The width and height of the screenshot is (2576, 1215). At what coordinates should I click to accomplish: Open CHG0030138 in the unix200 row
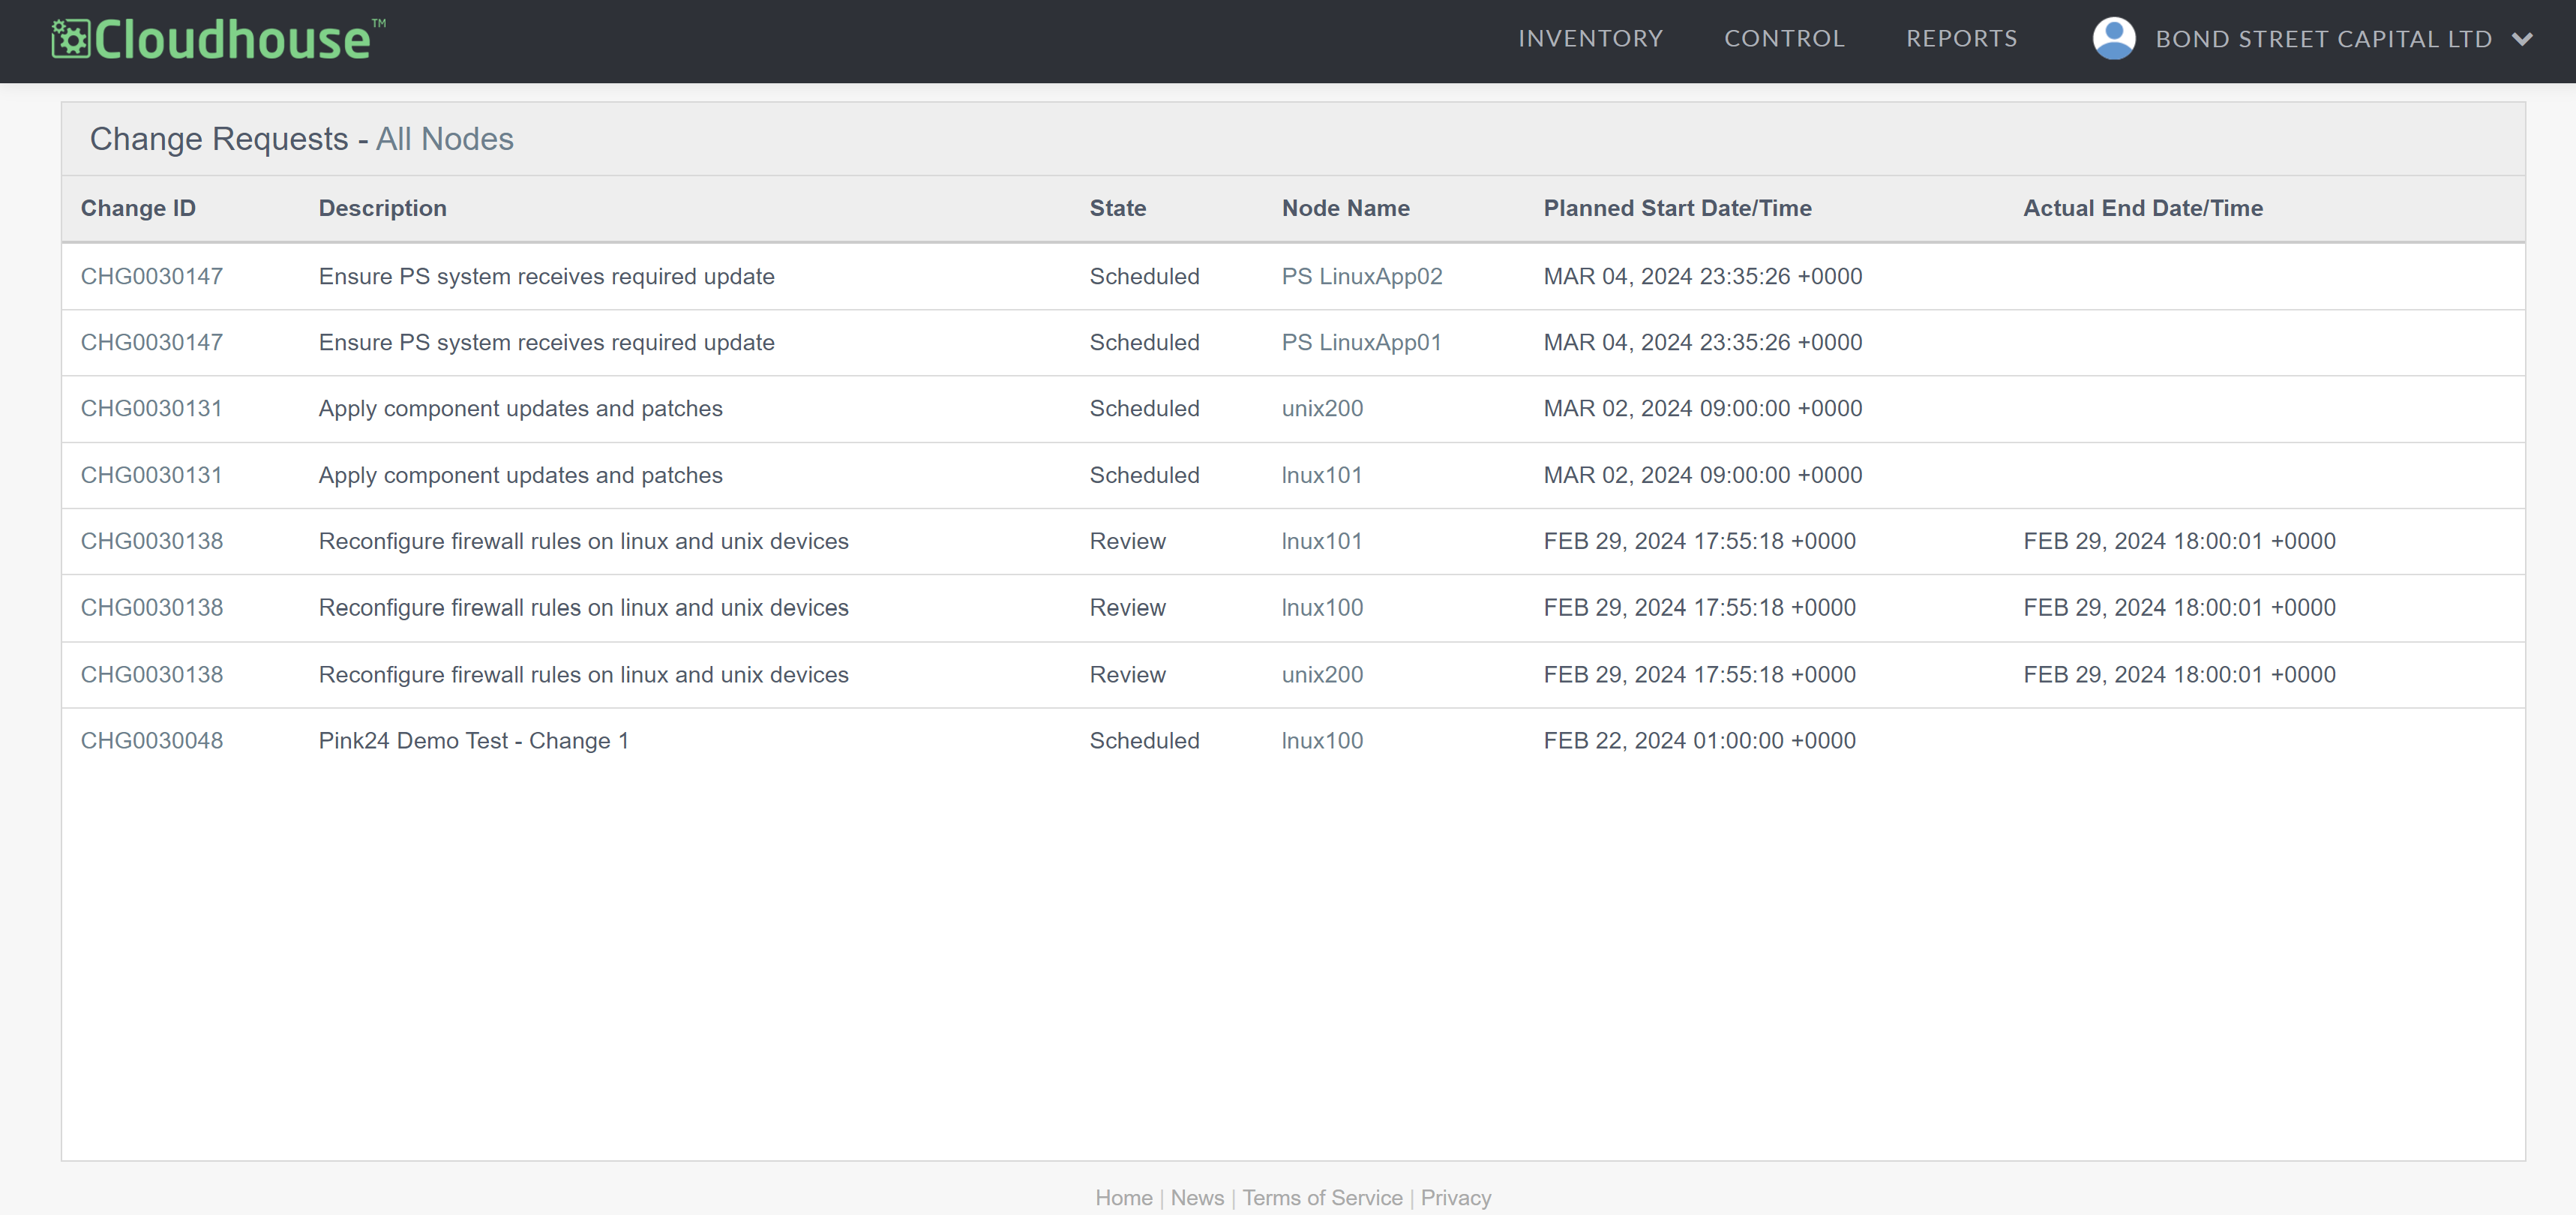click(152, 674)
